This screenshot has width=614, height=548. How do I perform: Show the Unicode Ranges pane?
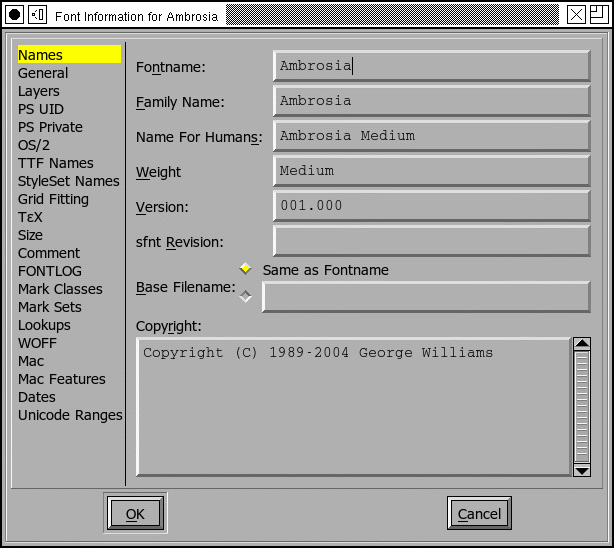coord(70,415)
